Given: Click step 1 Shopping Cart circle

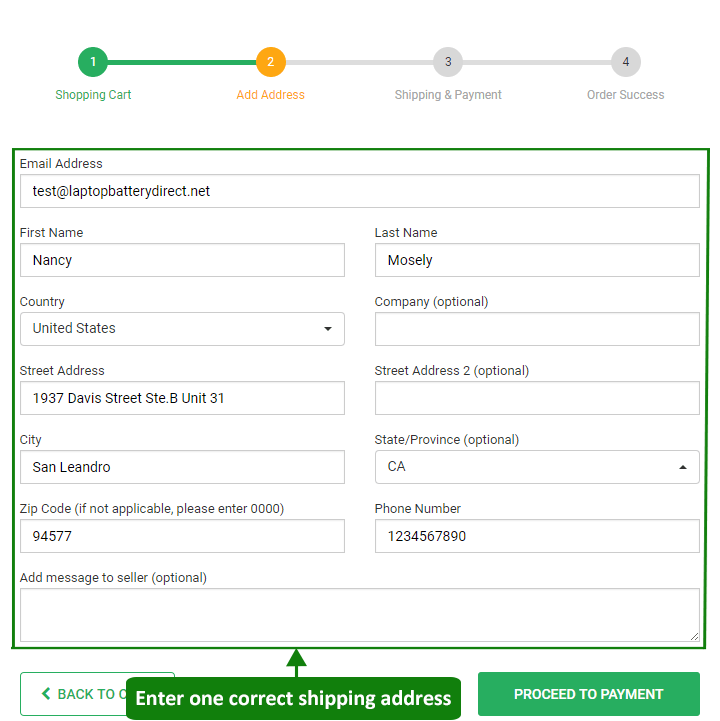Looking at the screenshot, I should click(93, 62).
